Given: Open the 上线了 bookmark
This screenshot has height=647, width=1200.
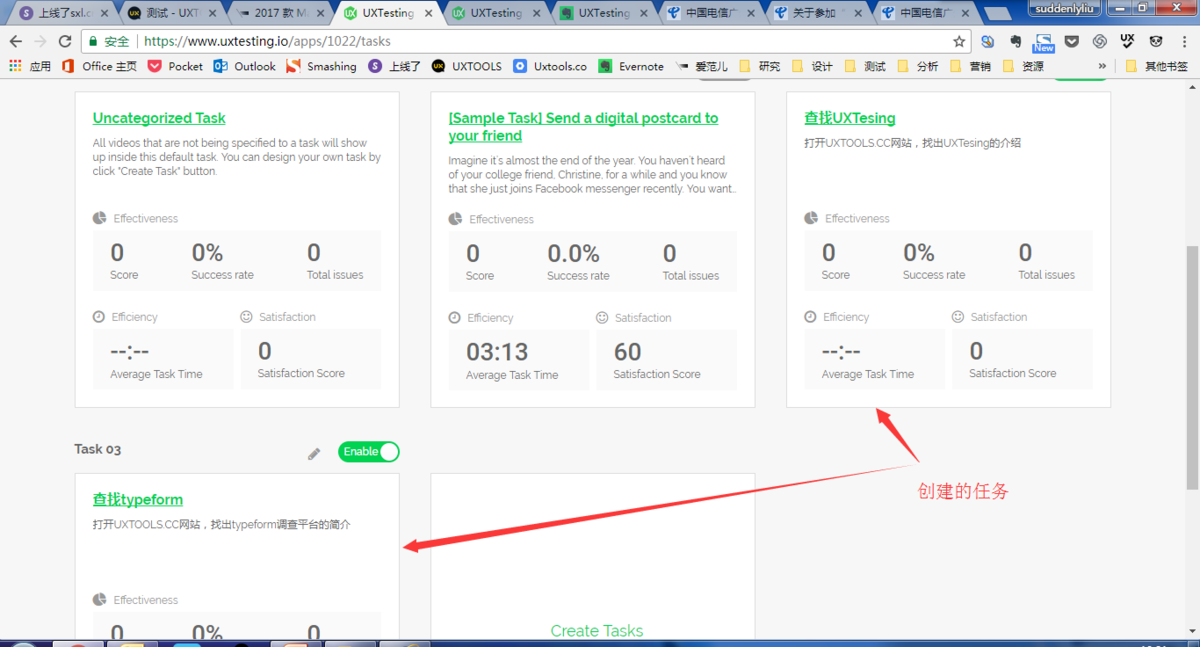Looking at the screenshot, I should coord(394,66).
